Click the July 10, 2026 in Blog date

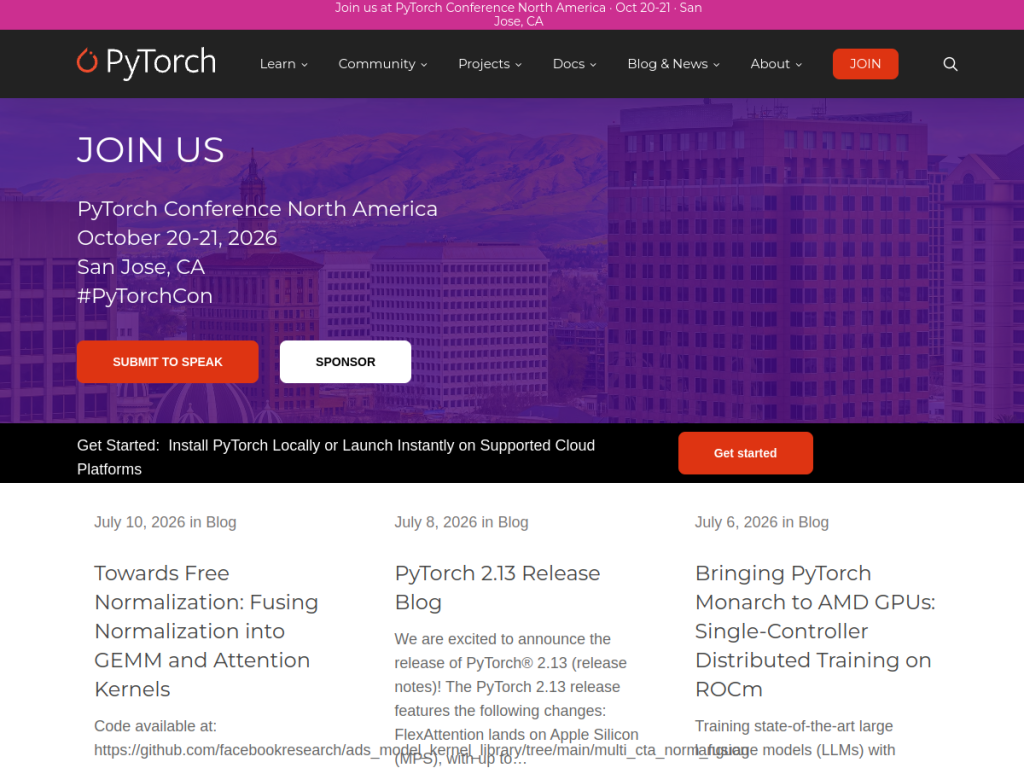point(165,522)
